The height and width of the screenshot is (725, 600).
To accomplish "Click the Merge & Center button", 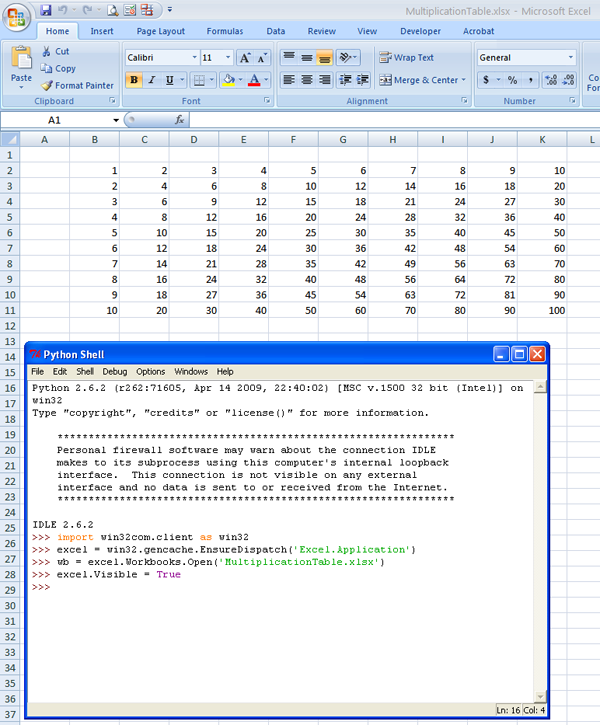I will click(x=419, y=80).
